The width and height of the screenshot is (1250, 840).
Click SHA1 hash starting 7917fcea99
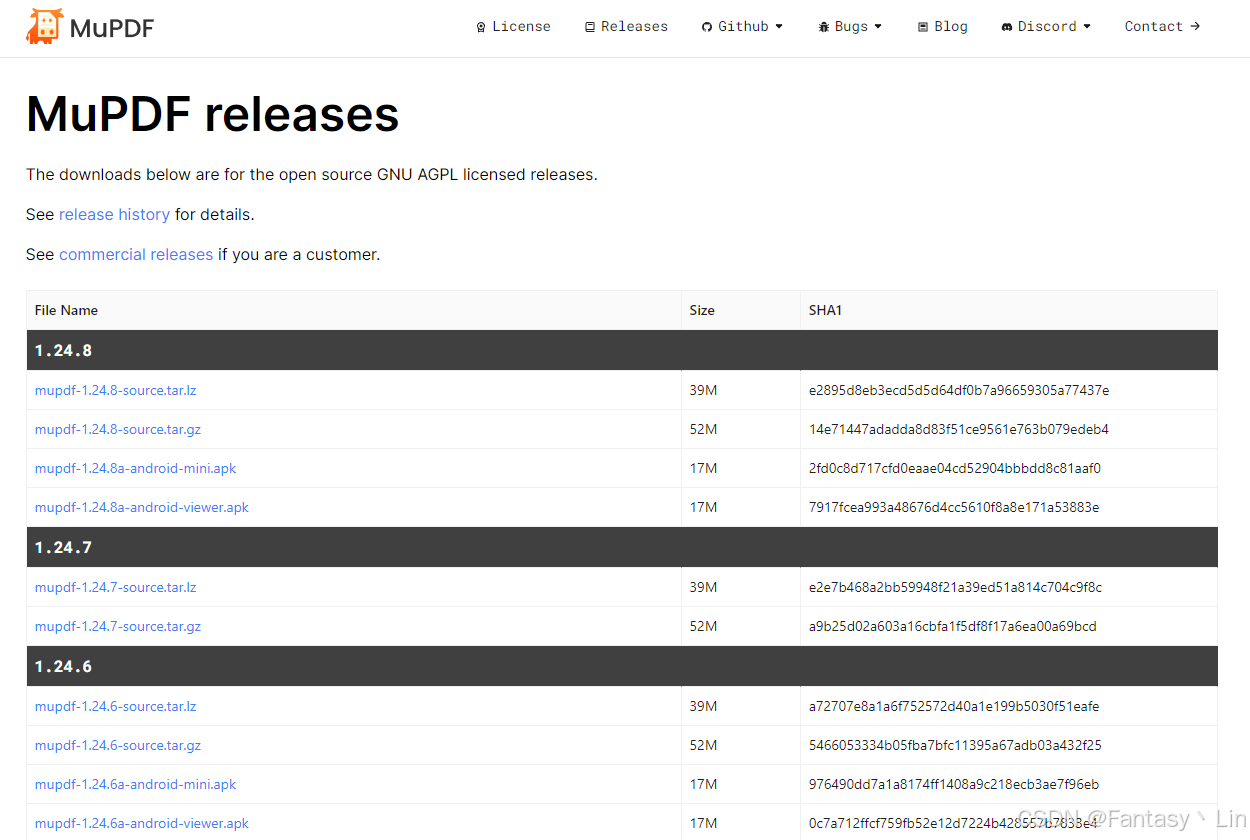coord(954,507)
